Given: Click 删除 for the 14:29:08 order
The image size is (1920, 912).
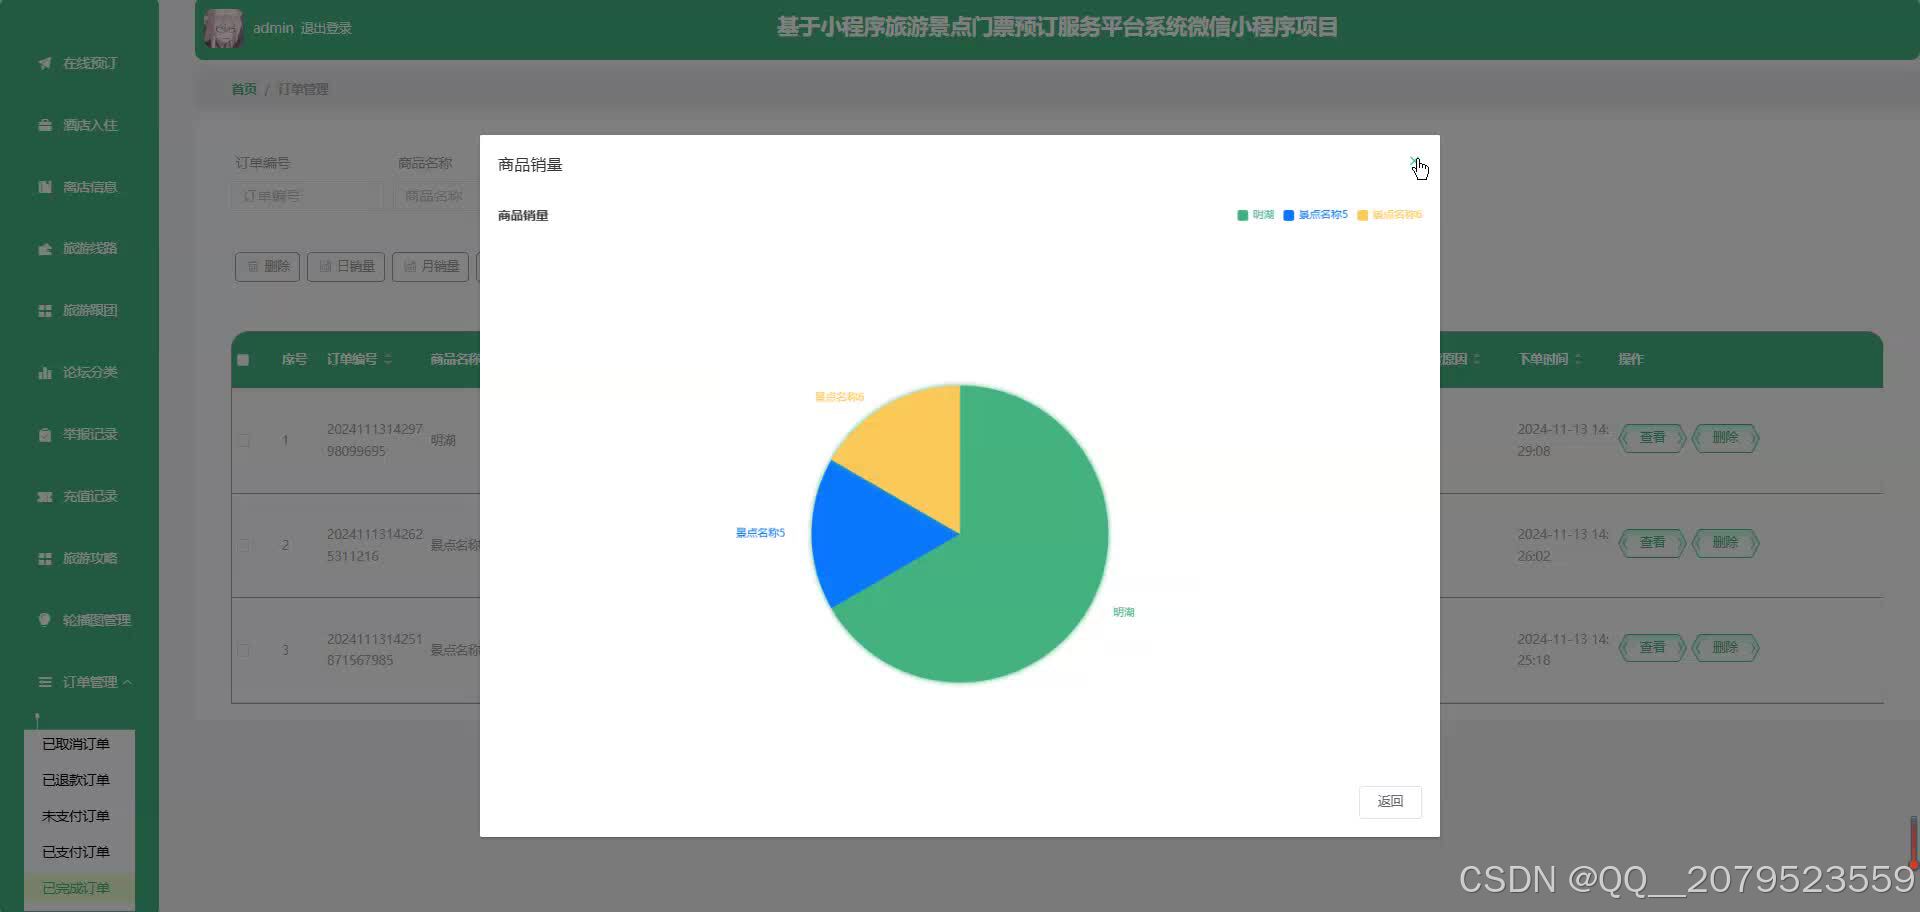Looking at the screenshot, I should click(1725, 438).
